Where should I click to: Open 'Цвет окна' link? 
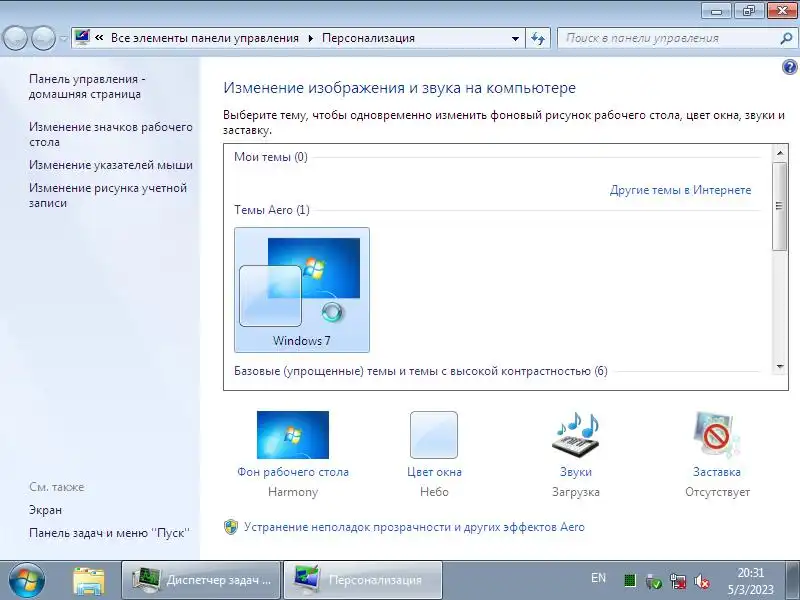pyautogui.click(x=434, y=472)
